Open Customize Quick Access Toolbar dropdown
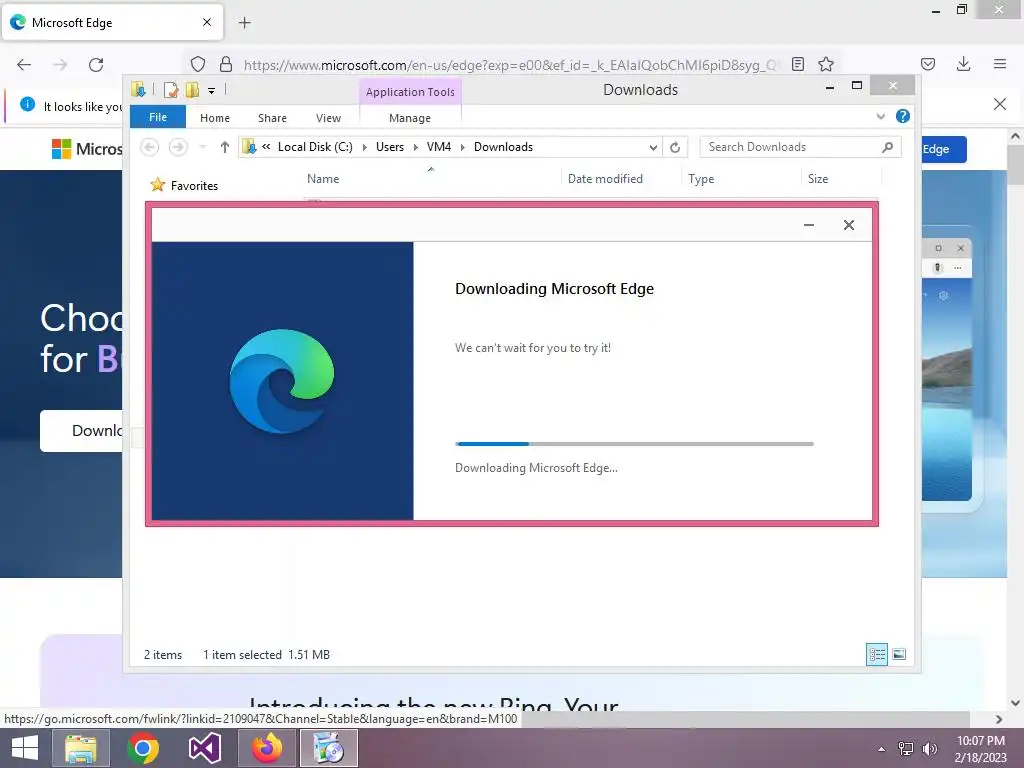 point(212,90)
